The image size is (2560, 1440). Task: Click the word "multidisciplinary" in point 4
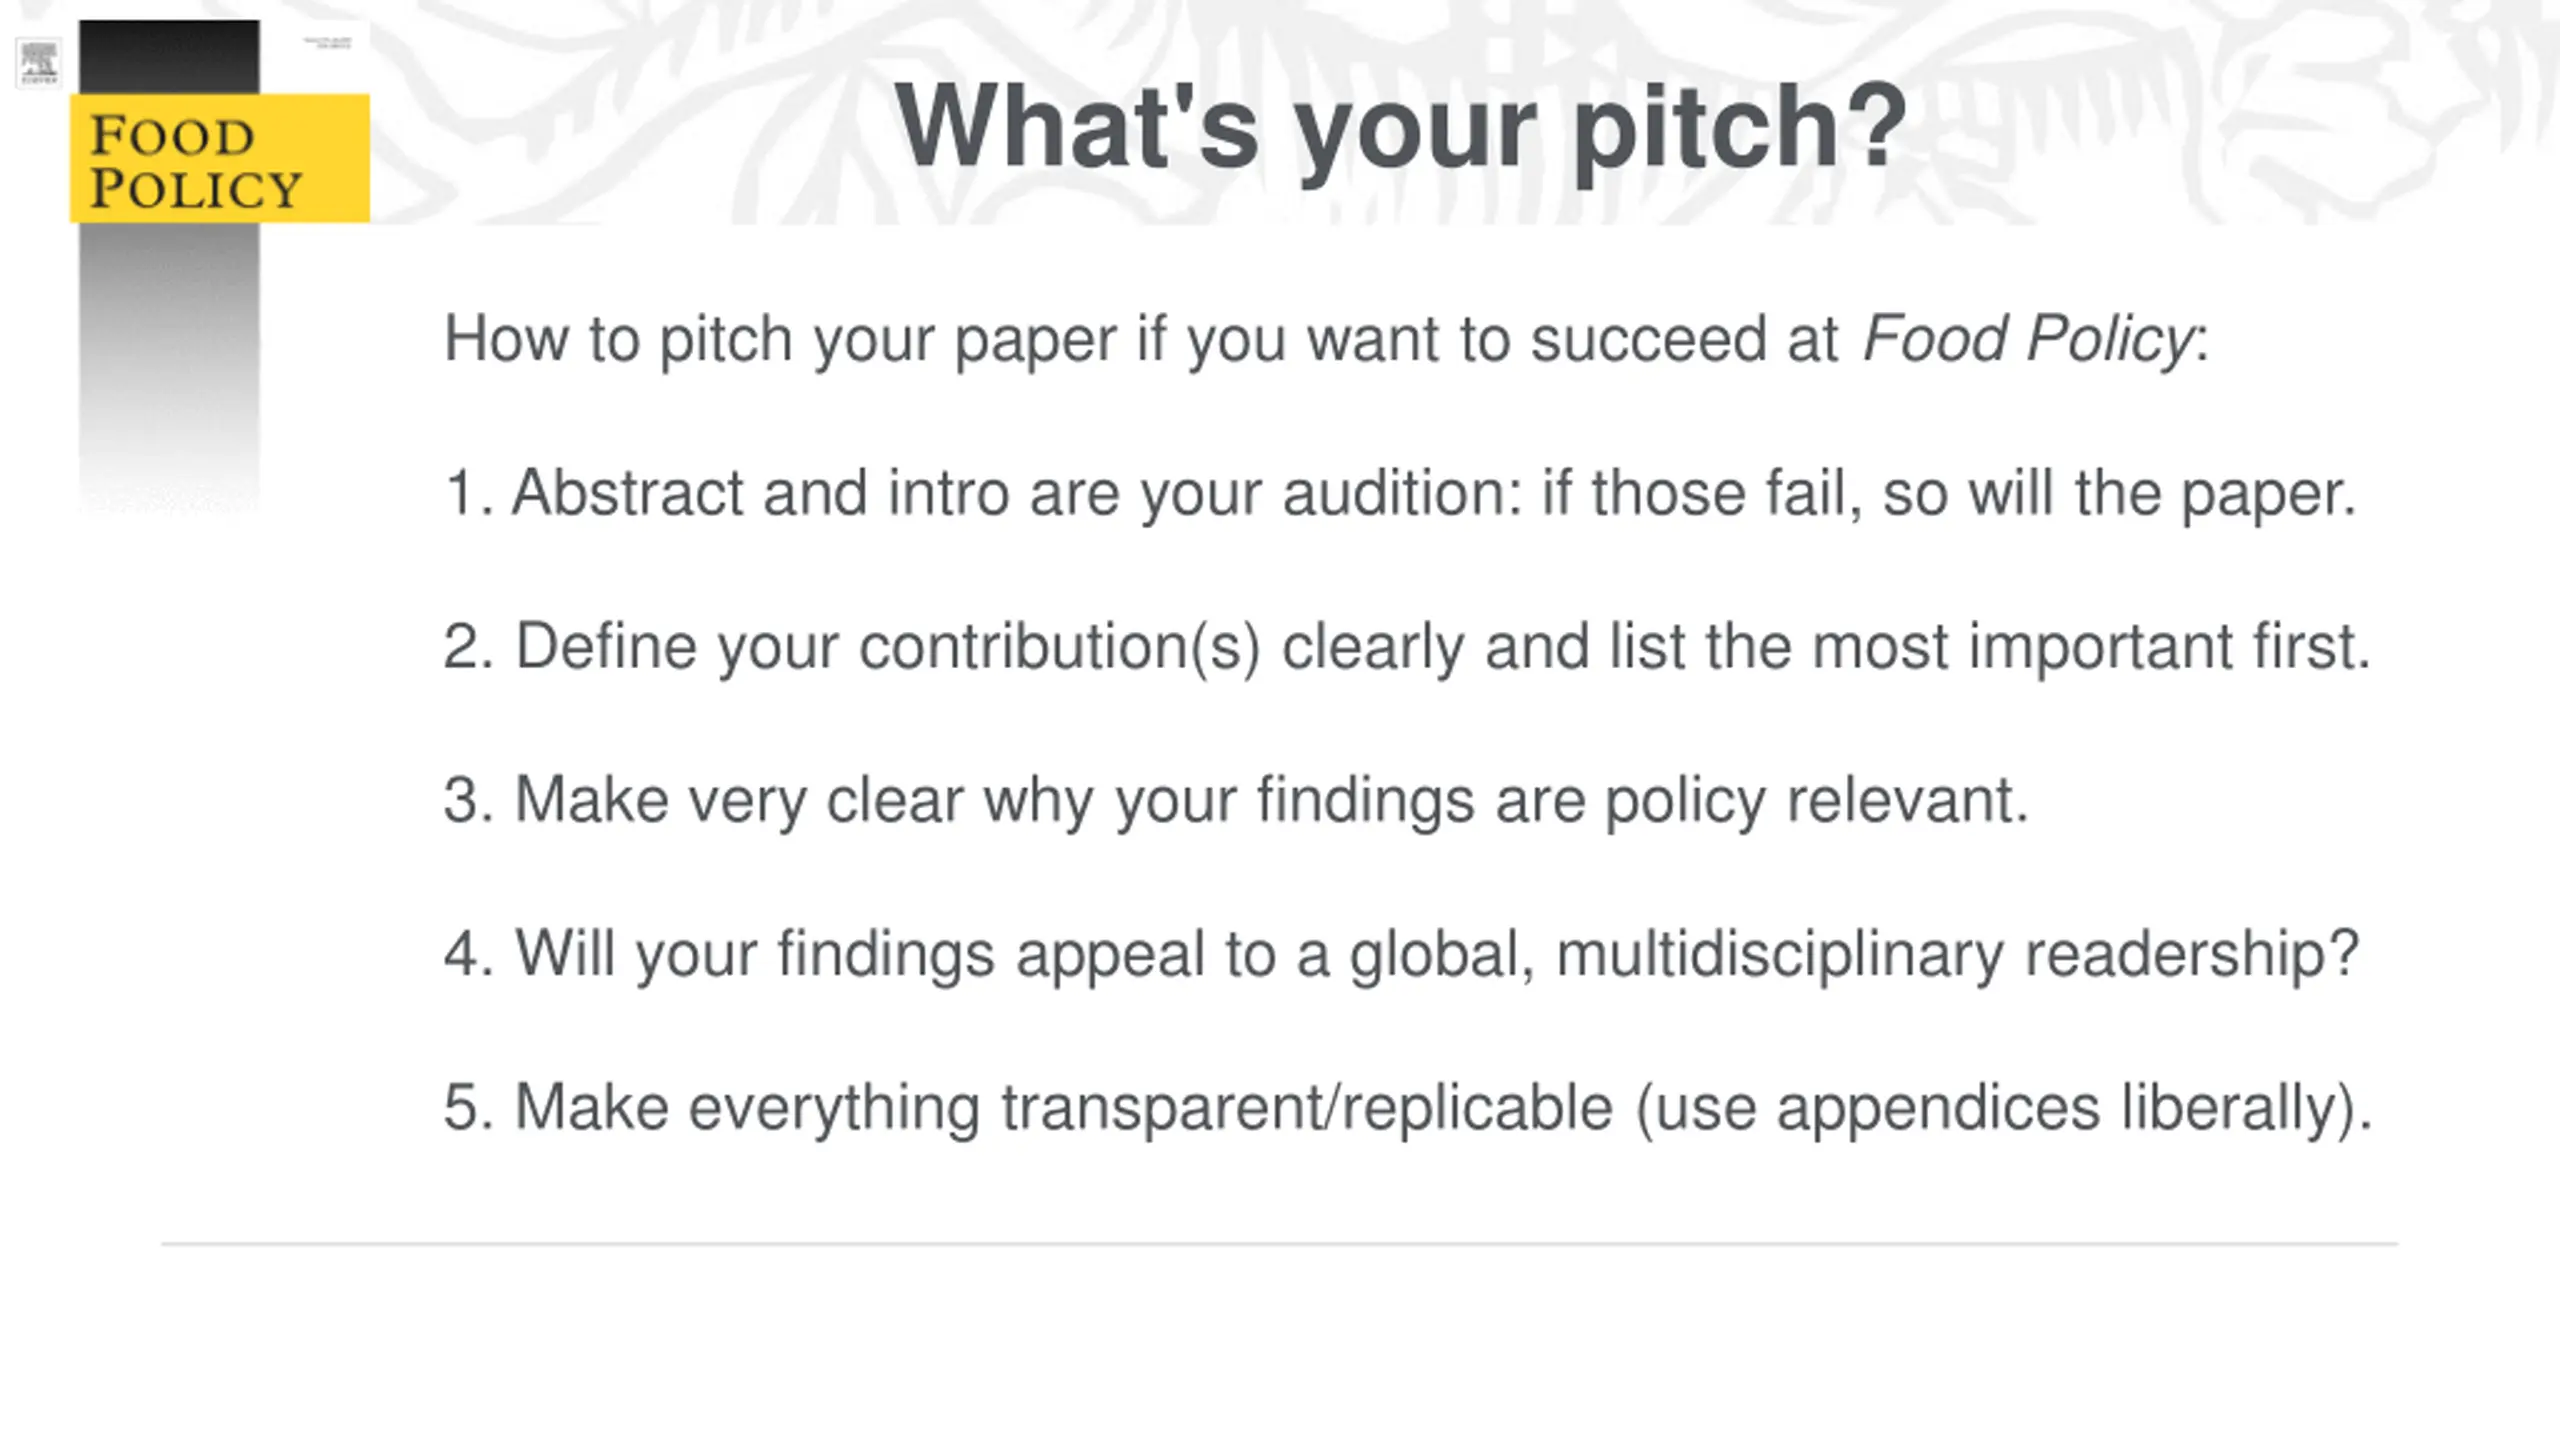(1780, 954)
